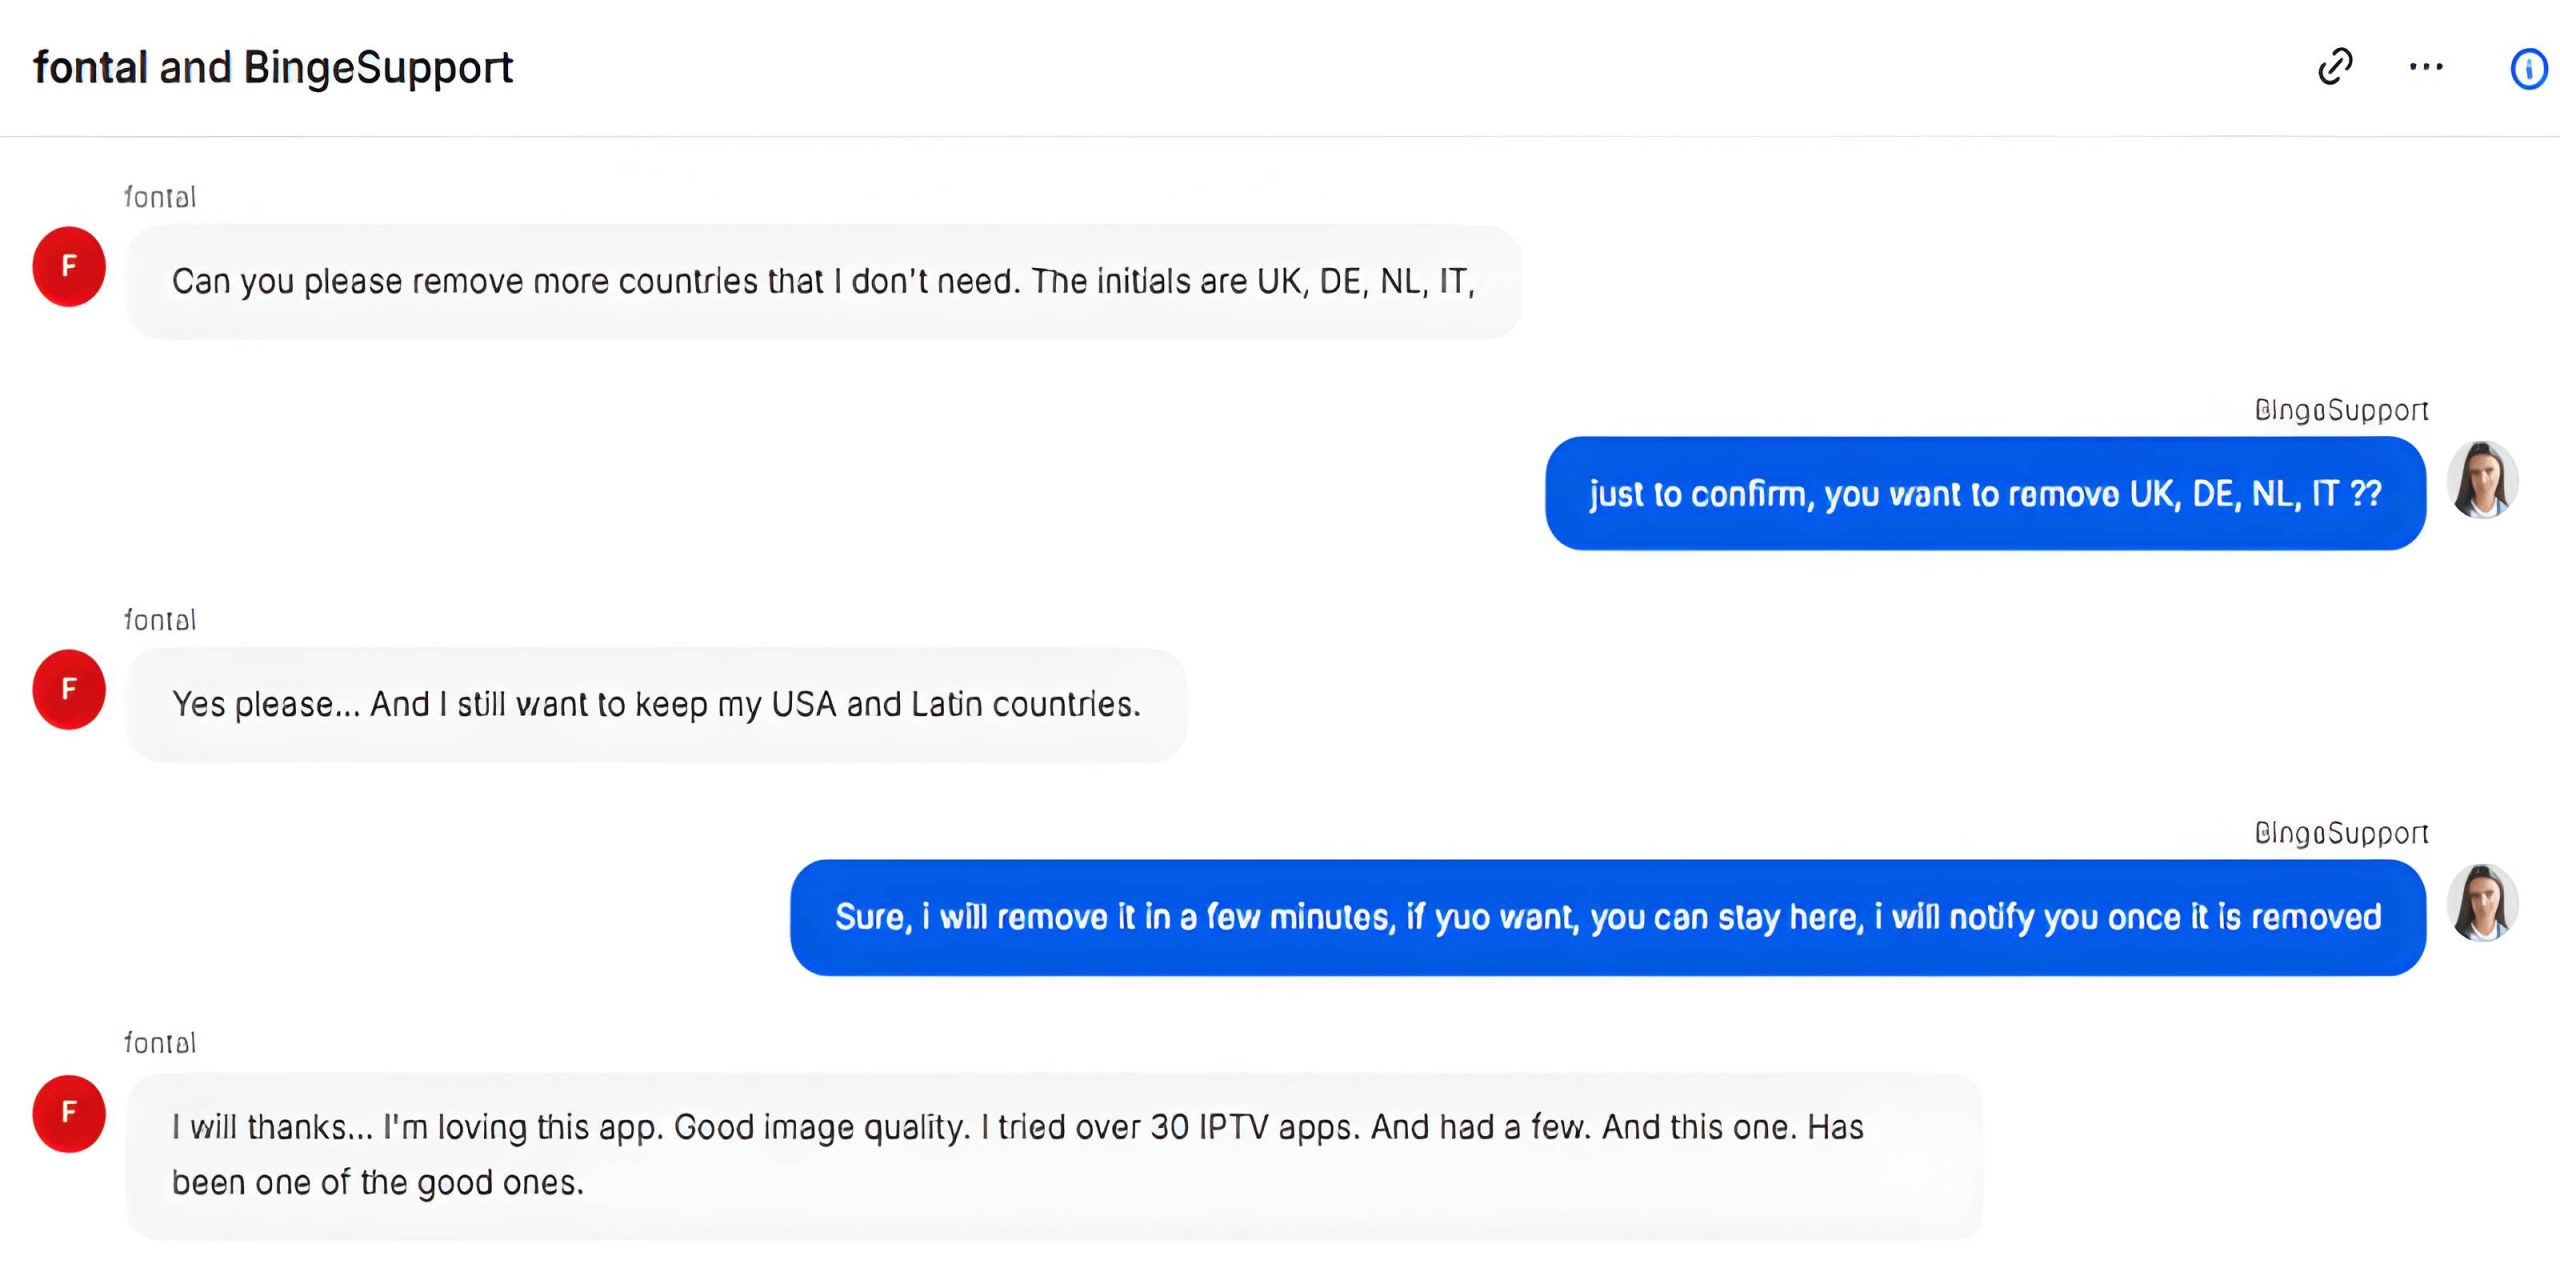Screen dimensions: 2560x1280
Task: Select the blue "just to confirm" reply bubble
Action: pyautogui.click(x=1985, y=494)
